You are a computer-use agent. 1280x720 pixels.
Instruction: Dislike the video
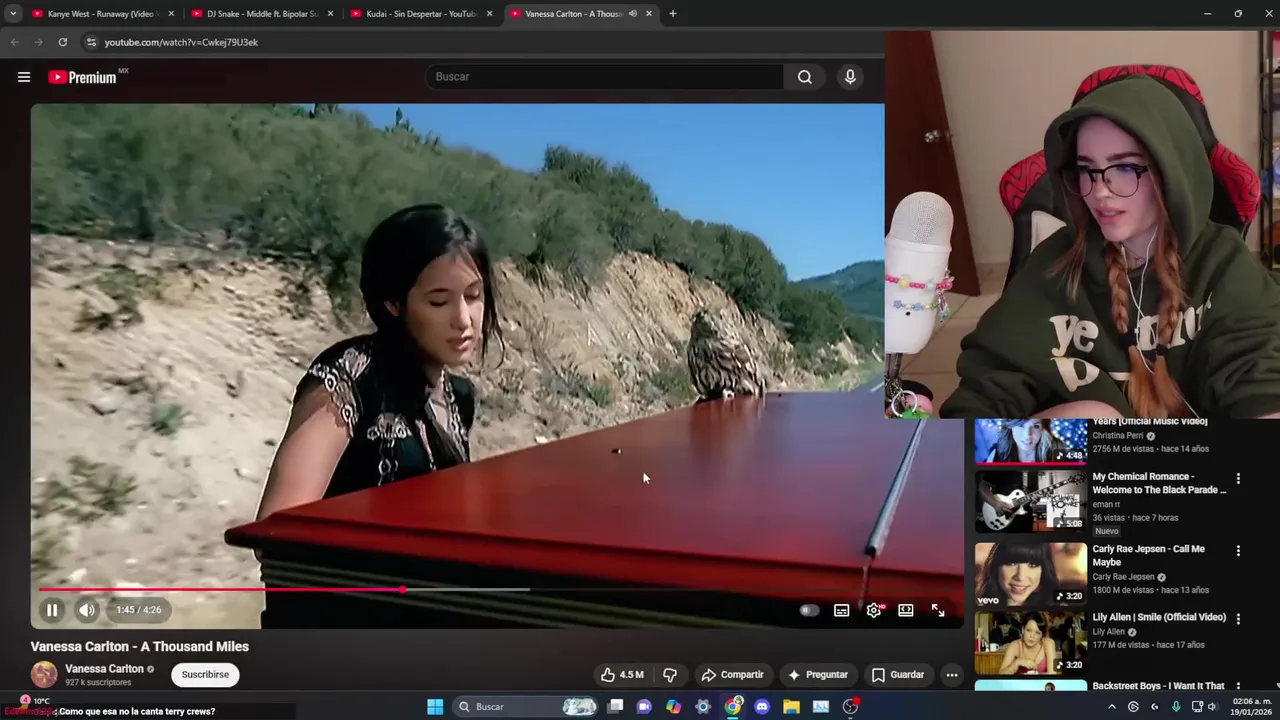coord(670,675)
